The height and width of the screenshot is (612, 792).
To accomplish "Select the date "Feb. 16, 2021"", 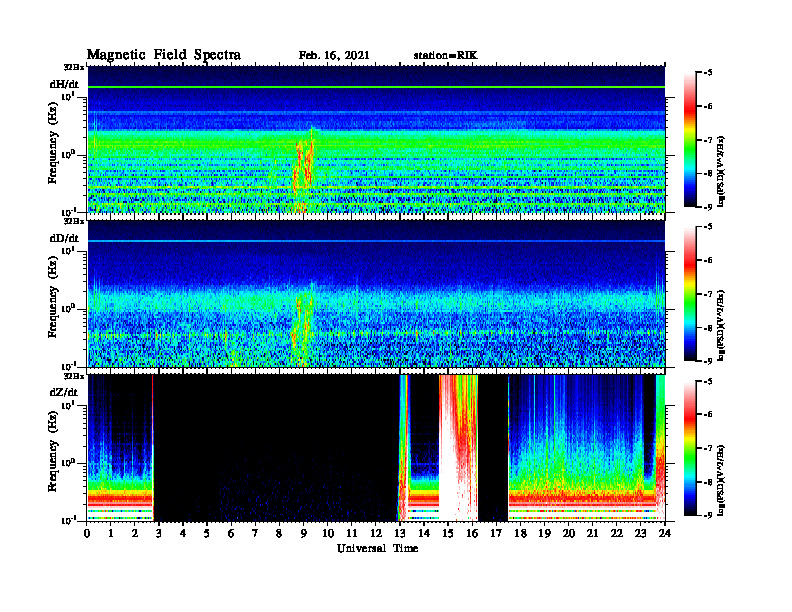I will (334, 56).
